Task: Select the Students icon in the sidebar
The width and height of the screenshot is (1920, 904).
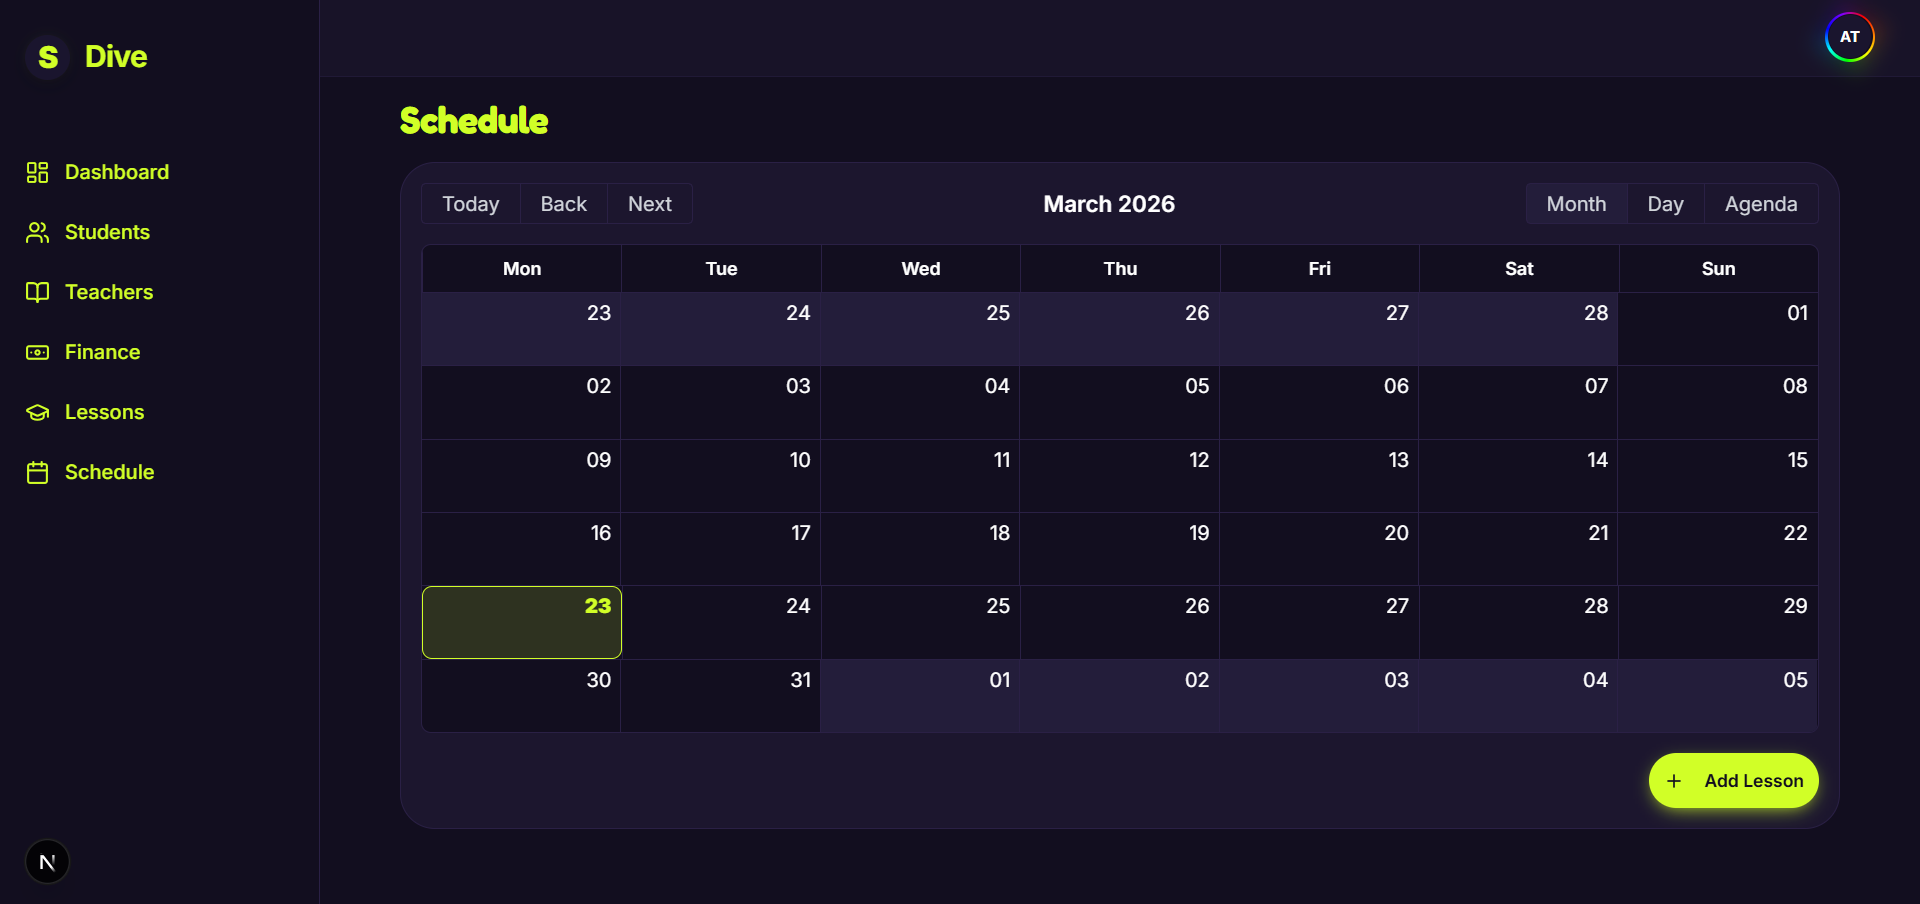Action: click(x=38, y=232)
